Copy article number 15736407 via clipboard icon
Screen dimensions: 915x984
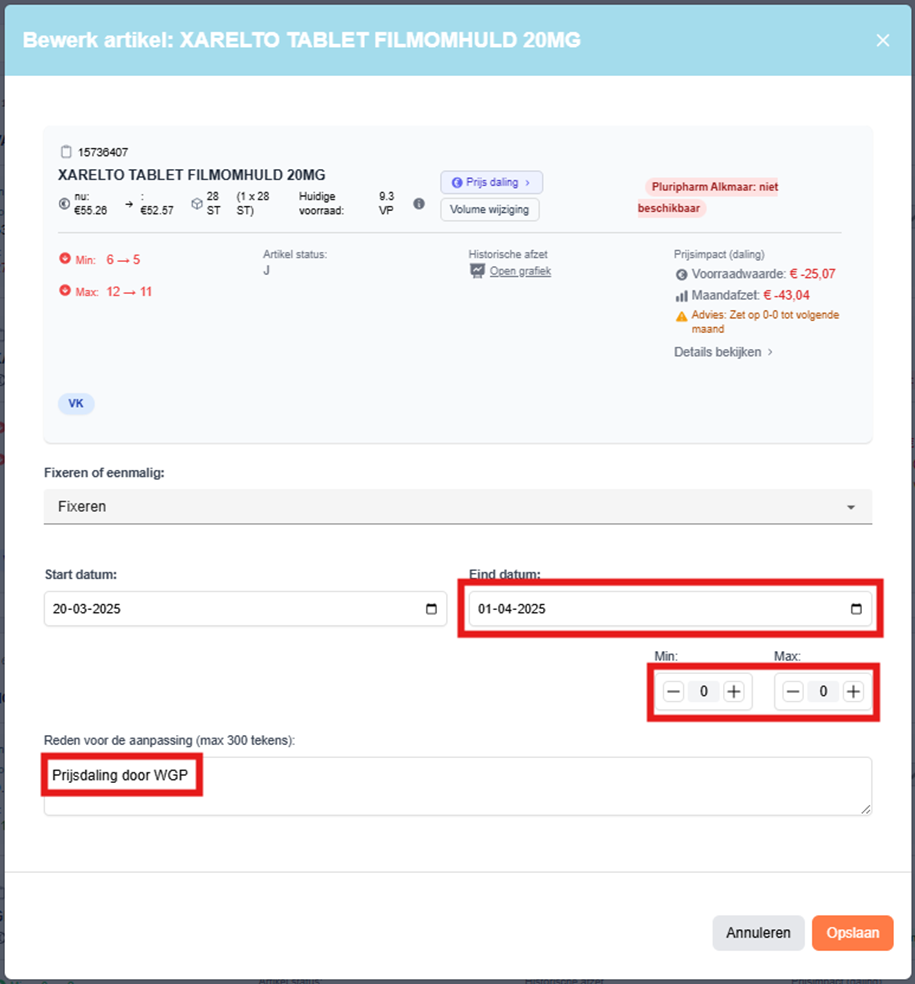66,152
